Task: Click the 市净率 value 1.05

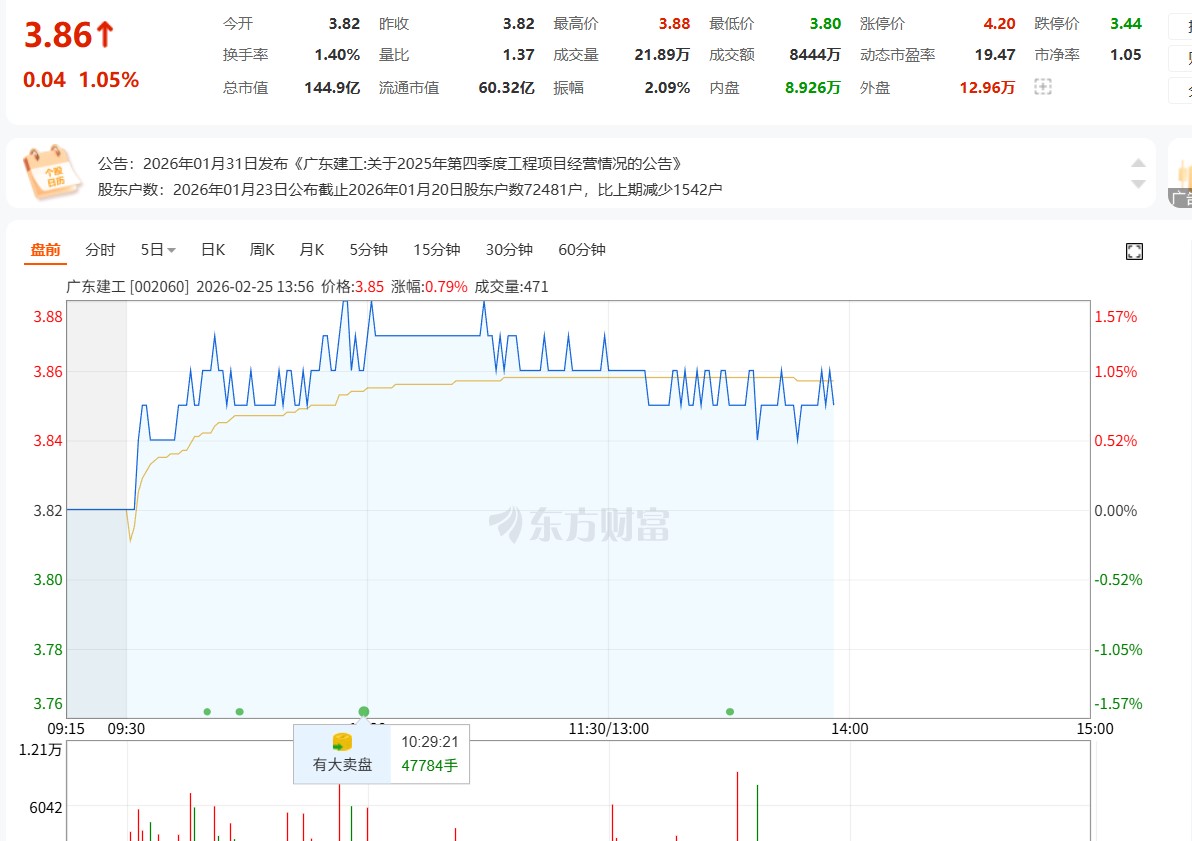Action: (x=1126, y=55)
